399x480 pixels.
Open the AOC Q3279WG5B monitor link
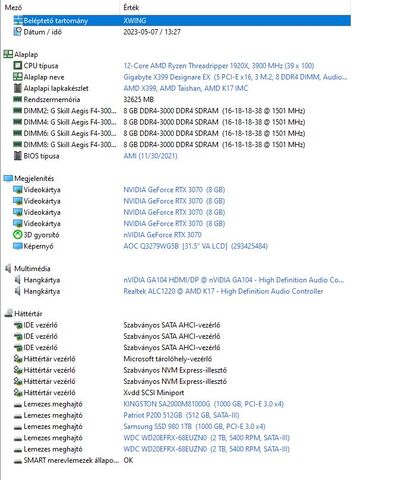click(195, 246)
